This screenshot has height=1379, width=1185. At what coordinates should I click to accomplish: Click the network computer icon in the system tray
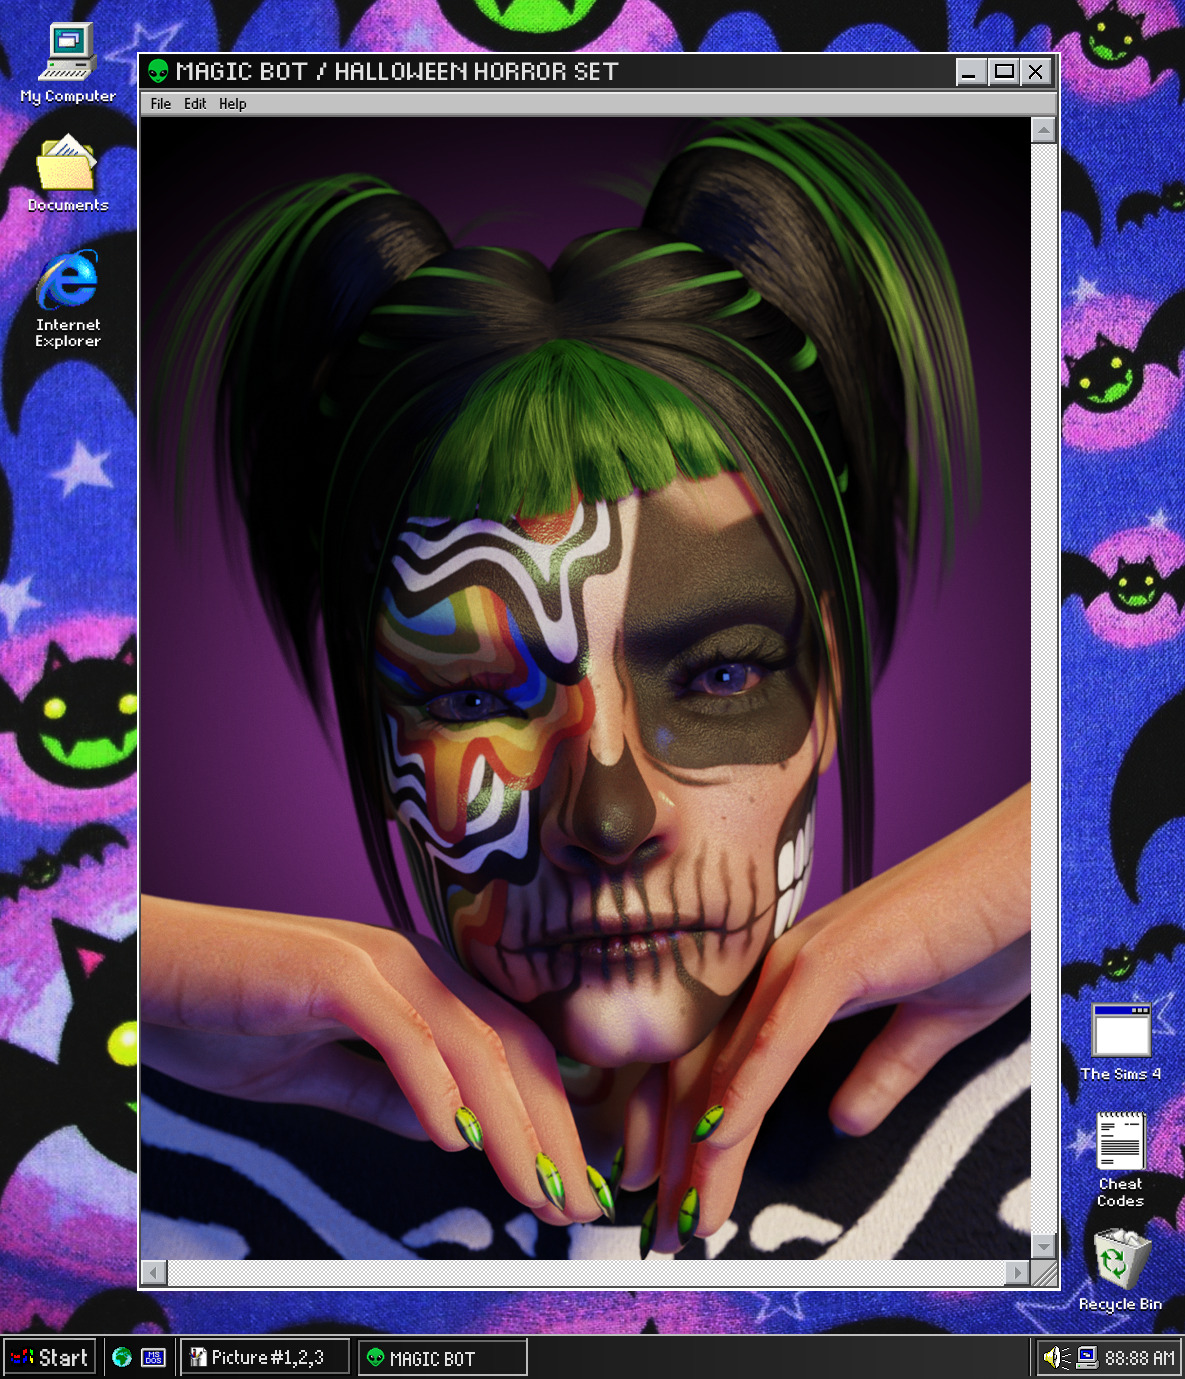[x=1087, y=1357]
